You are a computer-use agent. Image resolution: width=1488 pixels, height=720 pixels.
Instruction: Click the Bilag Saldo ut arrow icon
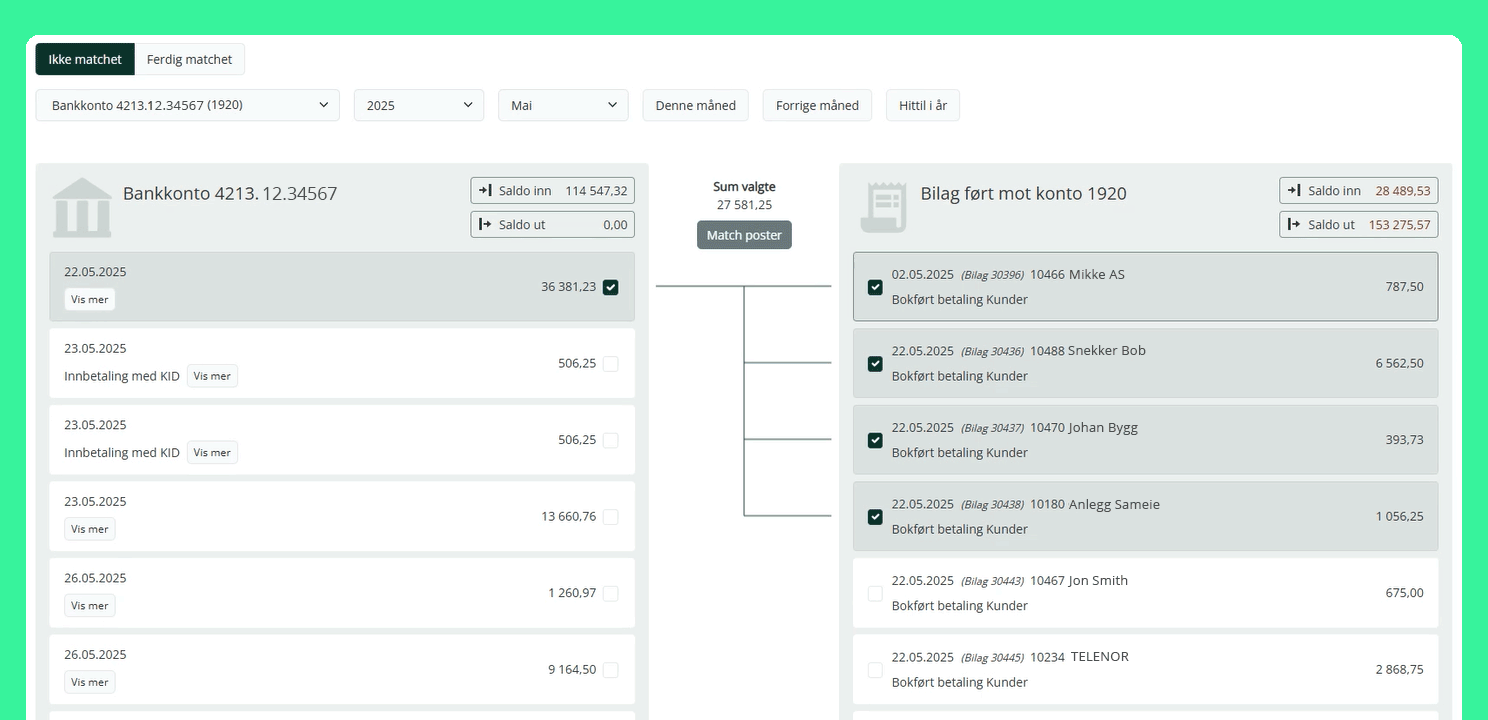coord(1293,224)
